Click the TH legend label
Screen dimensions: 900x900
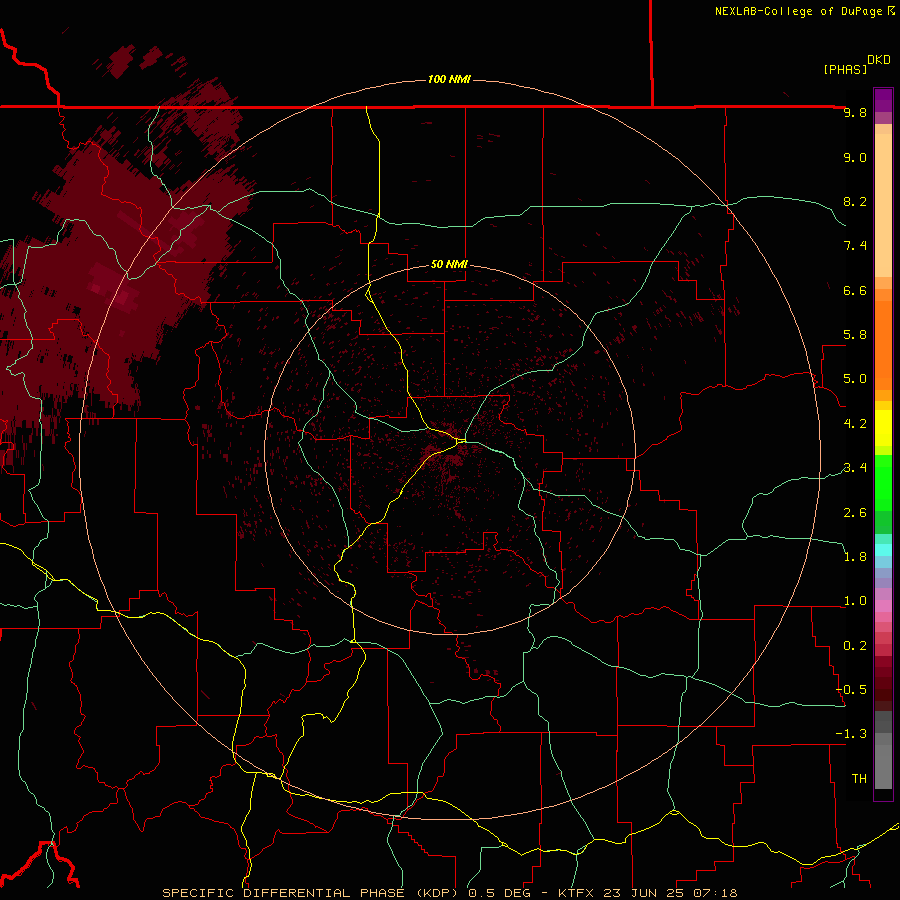pos(859,779)
